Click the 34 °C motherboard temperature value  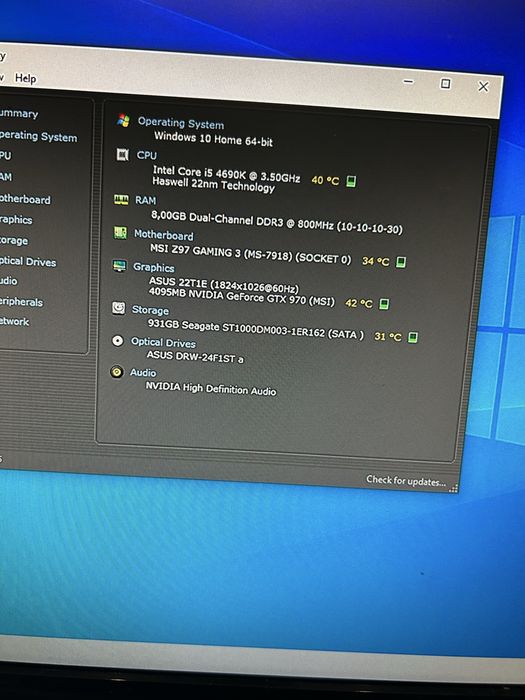pyautogui.click(x=375, y=261)
